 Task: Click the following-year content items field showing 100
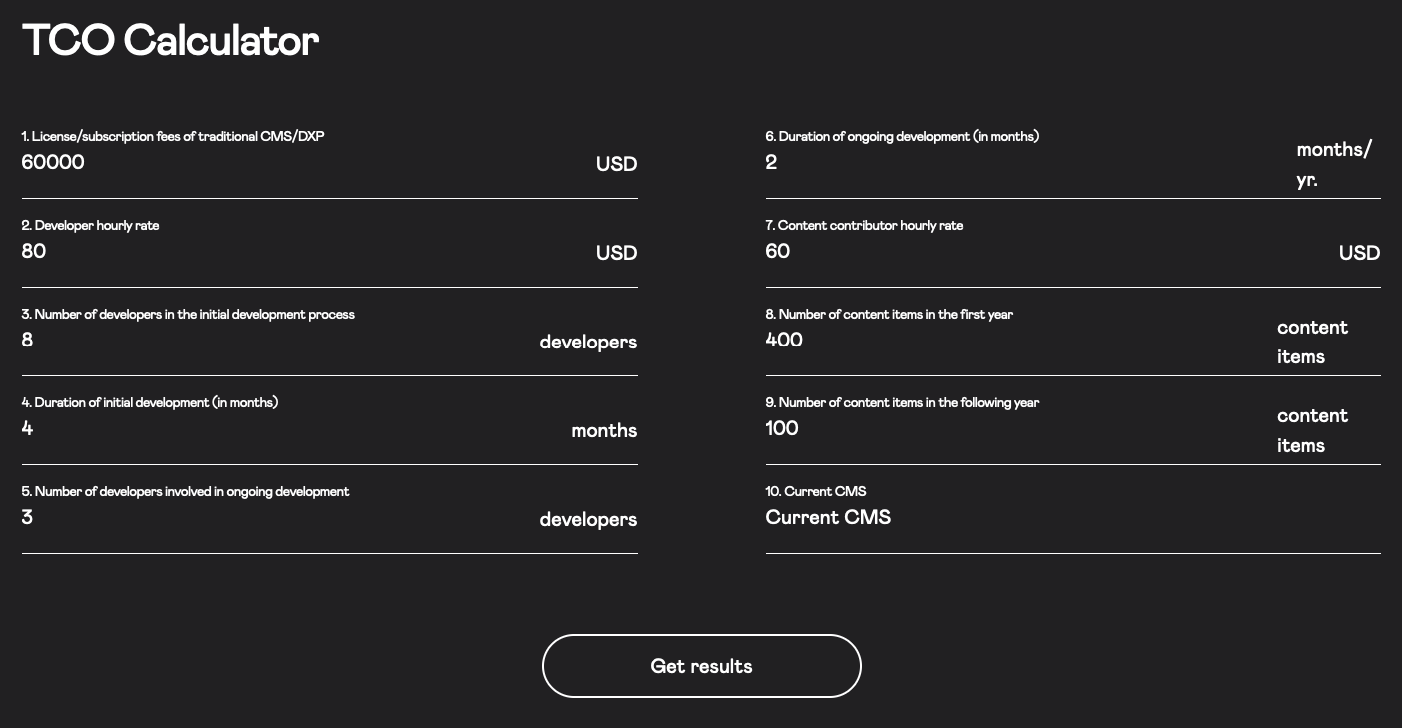(1010, 429)
